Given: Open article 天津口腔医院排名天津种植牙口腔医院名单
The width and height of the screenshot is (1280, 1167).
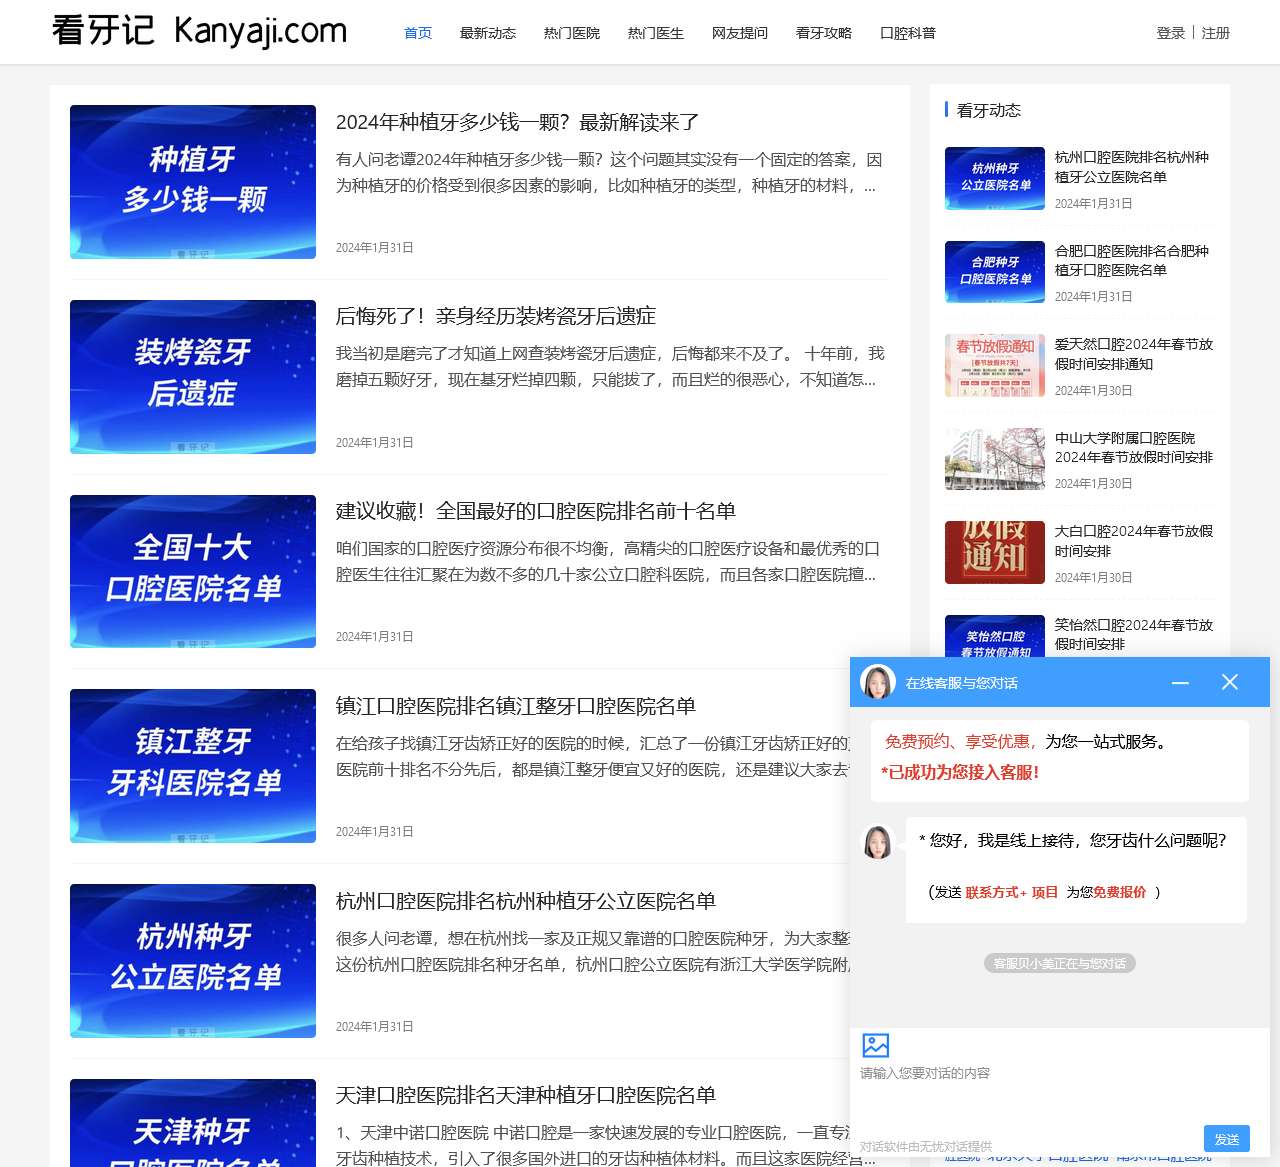Looking at the screenshot, I should pyautogui.click(x=526, y=1095).
